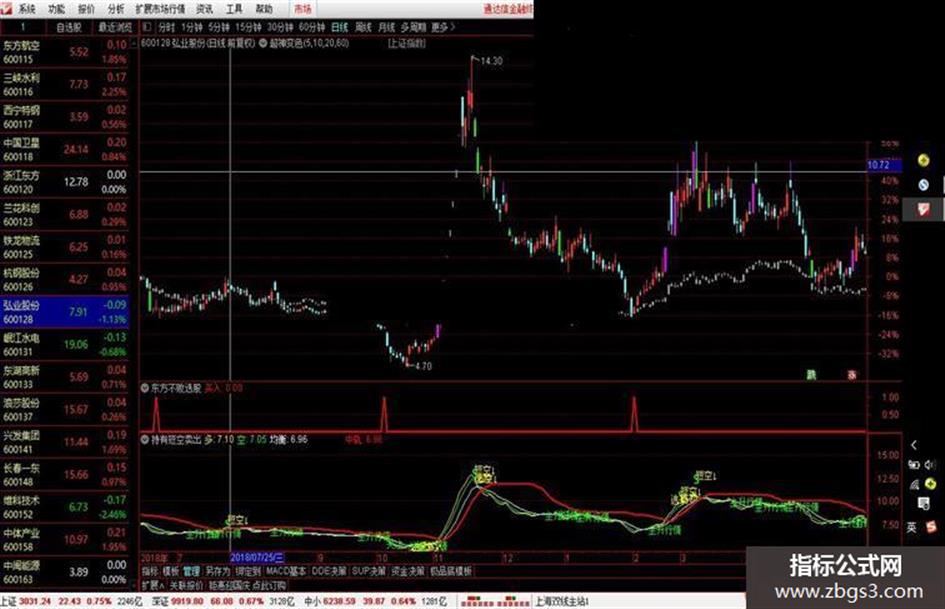The height and width of the screenshot is (609, 945).
Task: Select stock row 兴发集团 600141
Action: [64, 443]
